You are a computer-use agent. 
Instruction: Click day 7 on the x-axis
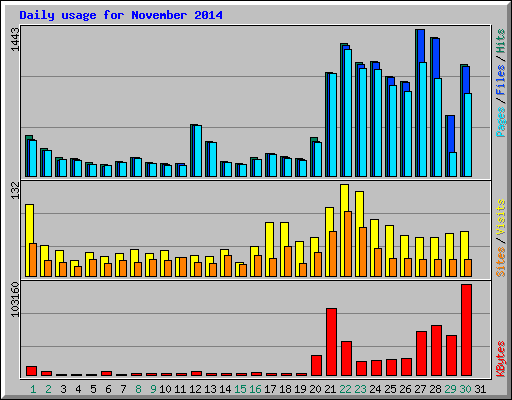[x=123, y=389]
